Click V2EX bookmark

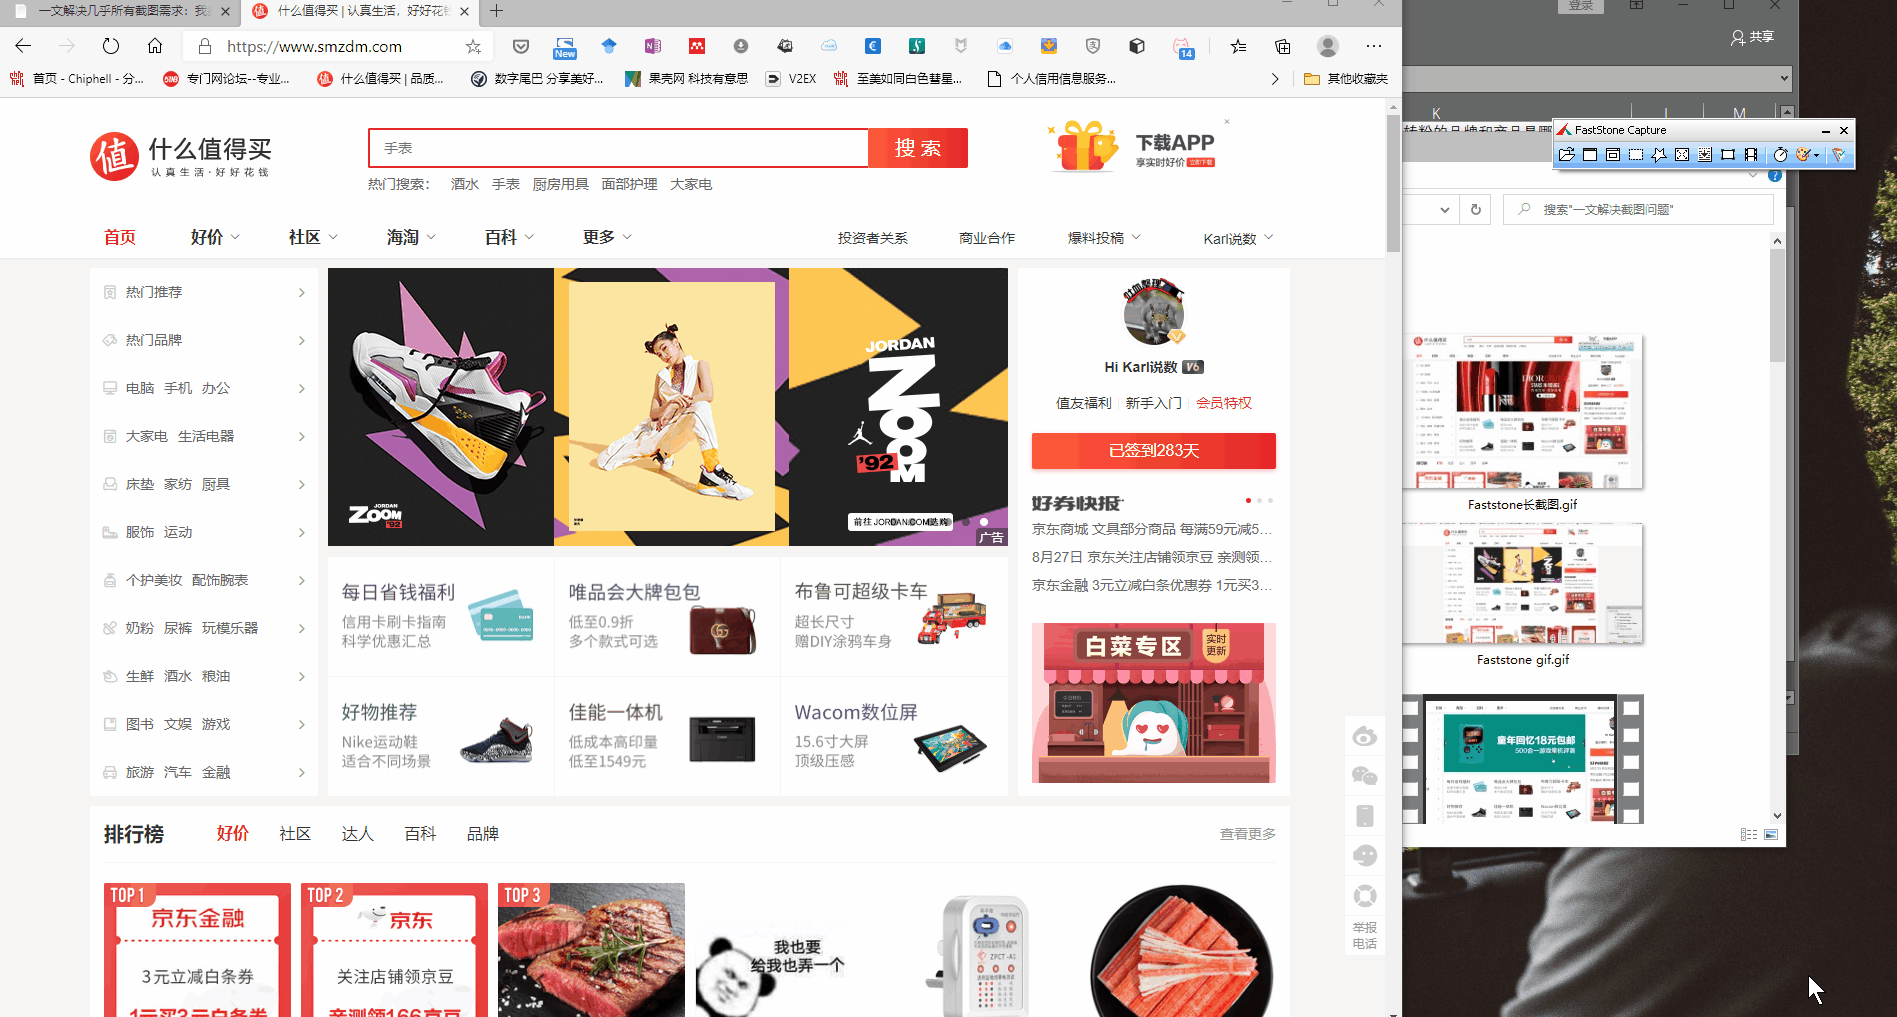[x=791, y=79]
